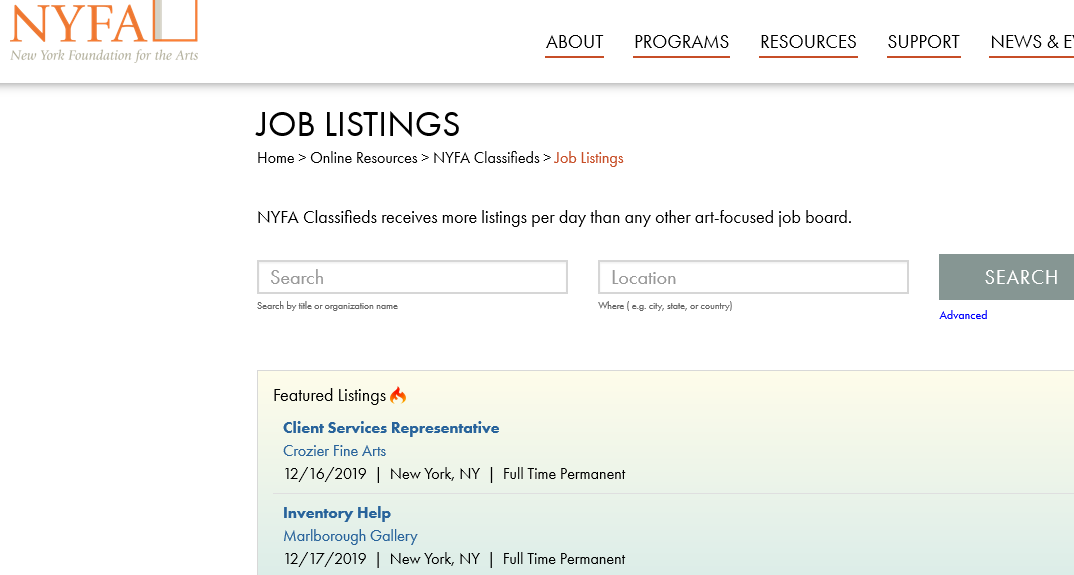Click the NYFA logo

coord(104,31)
